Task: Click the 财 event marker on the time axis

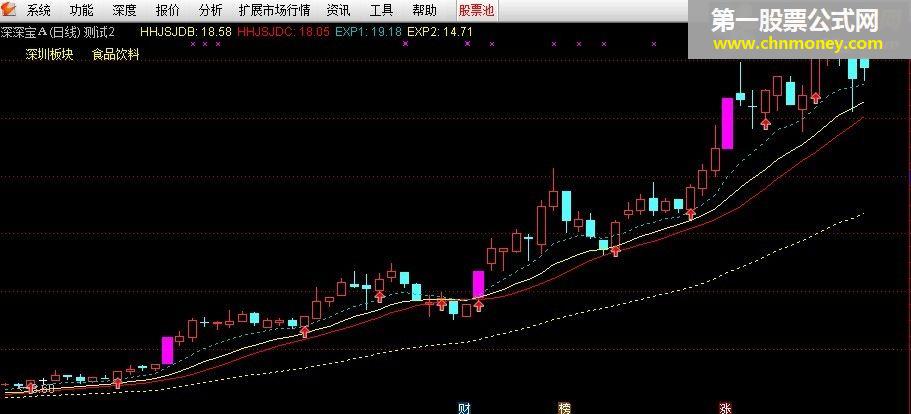Action: click(464, 408)
